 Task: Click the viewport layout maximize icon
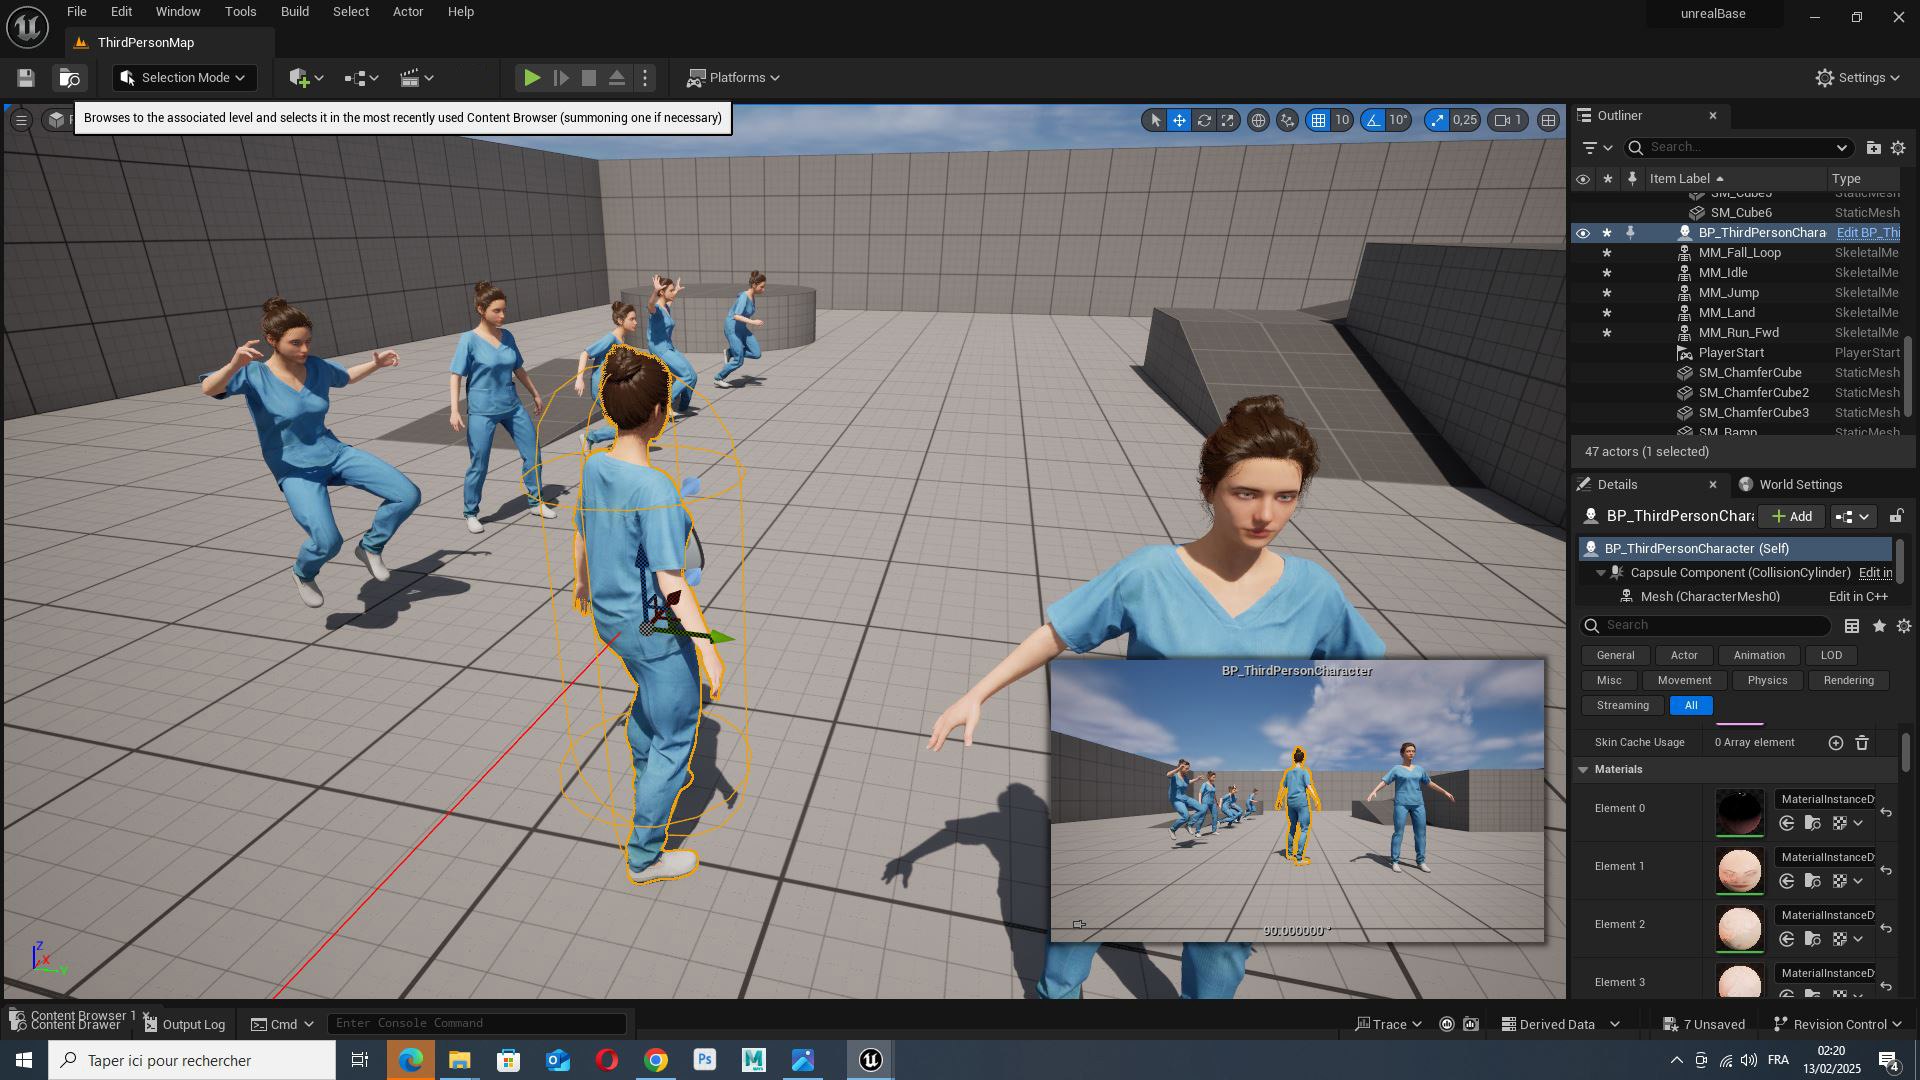pyautogui.click(x=1548, y=120)
